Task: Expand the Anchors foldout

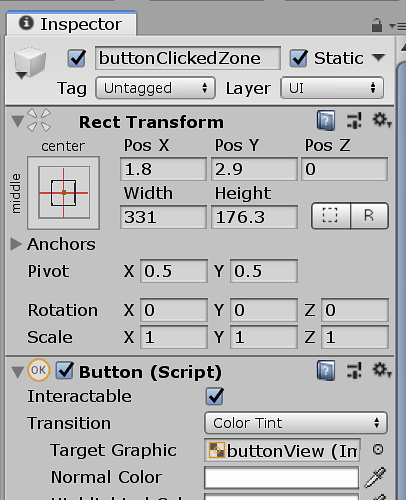Action: tap(16, 244)
